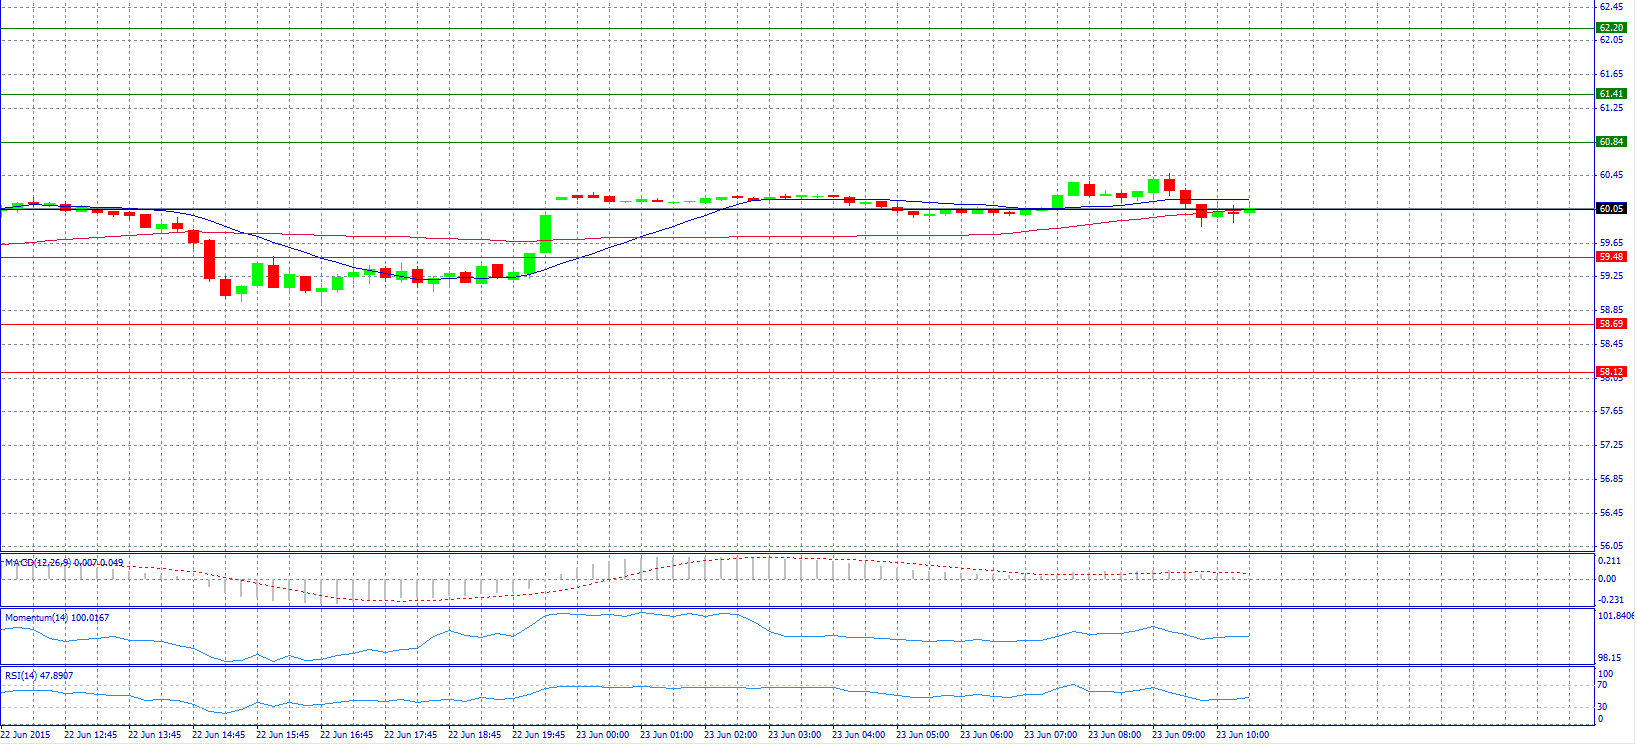The width and height of the screenshot is (1636, 745).
Task: Click the 22 Jun 14:45 time label
Action: [218, 735]
